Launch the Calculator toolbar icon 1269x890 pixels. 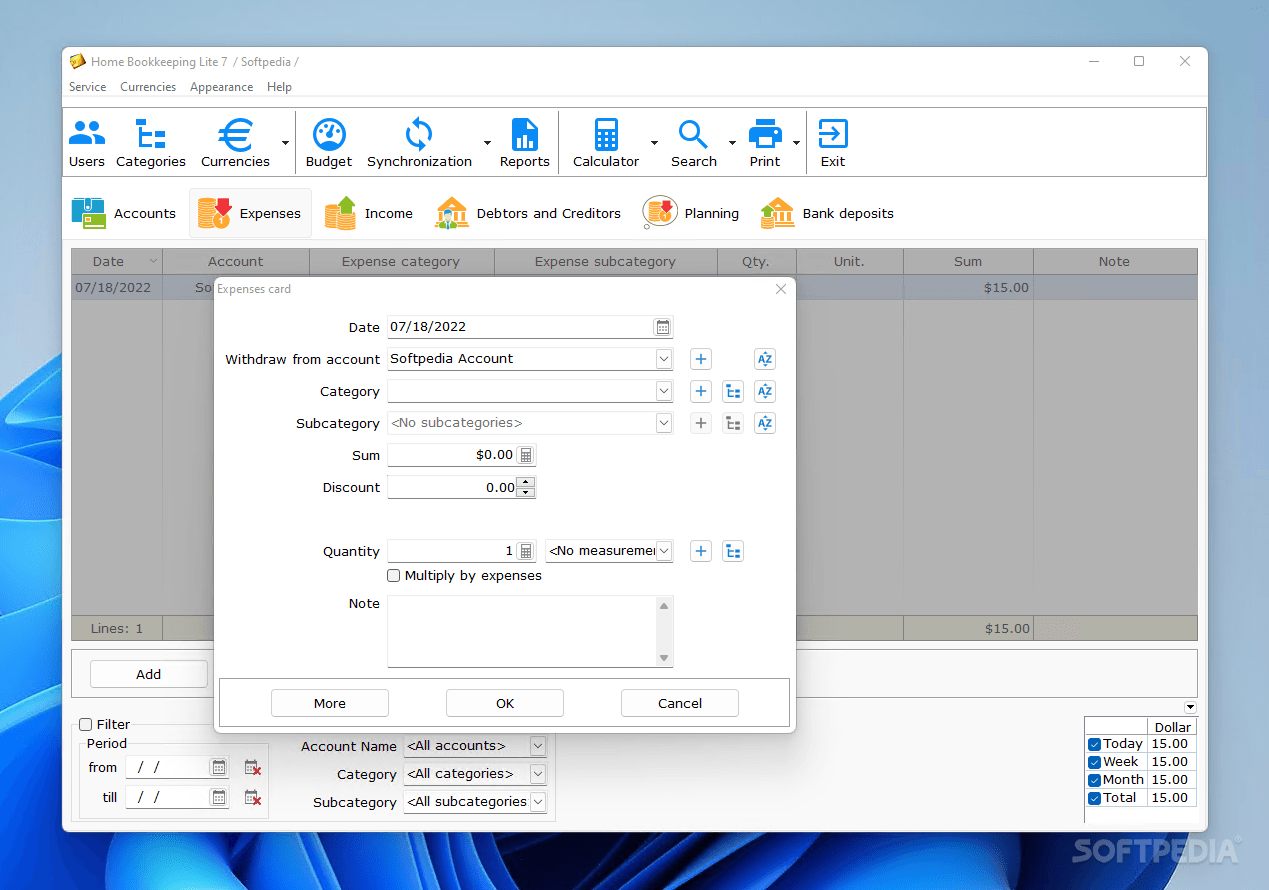click(606, 143)
